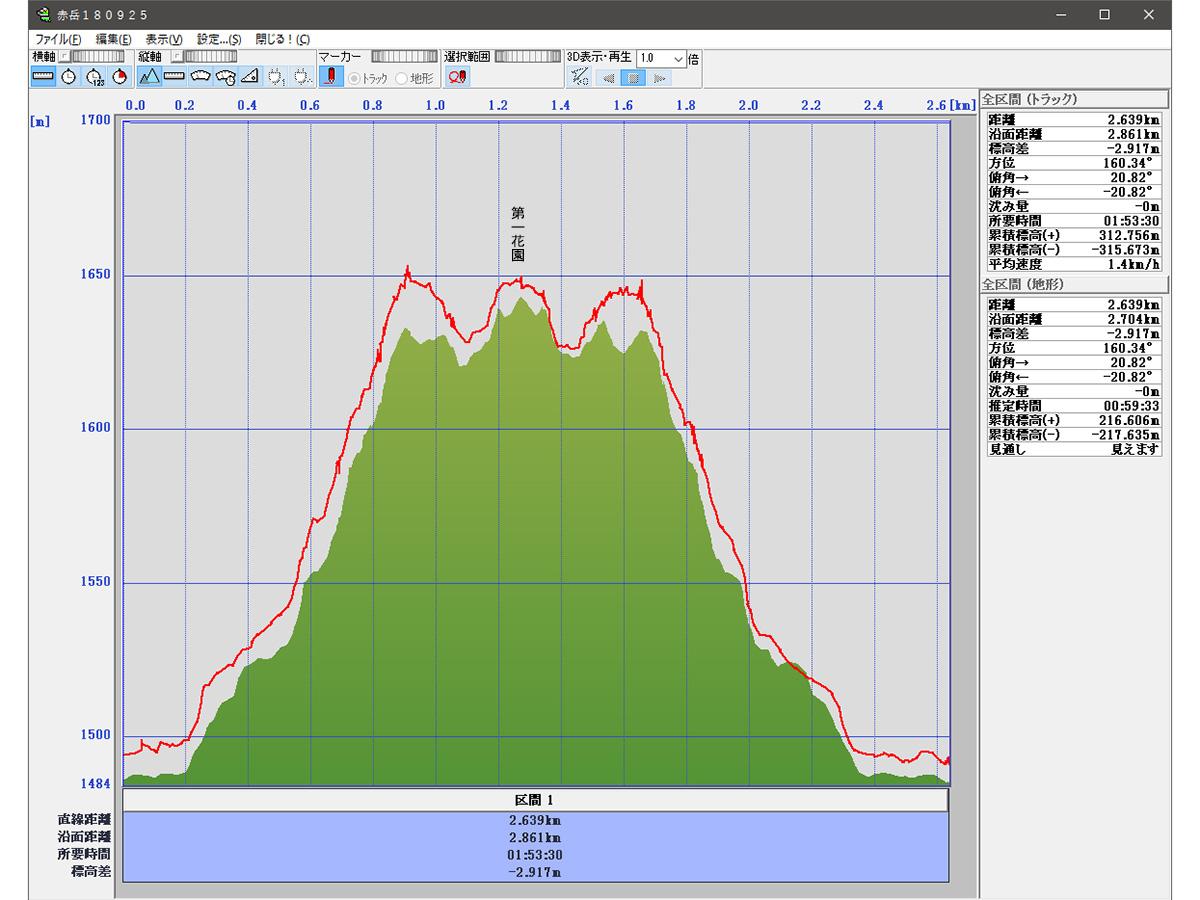The width and height of the screenshot is (1200, 900).
Task: Toggle the small checkbox beside 横軸
Action: pyautogui.click(x=65, y=58)
